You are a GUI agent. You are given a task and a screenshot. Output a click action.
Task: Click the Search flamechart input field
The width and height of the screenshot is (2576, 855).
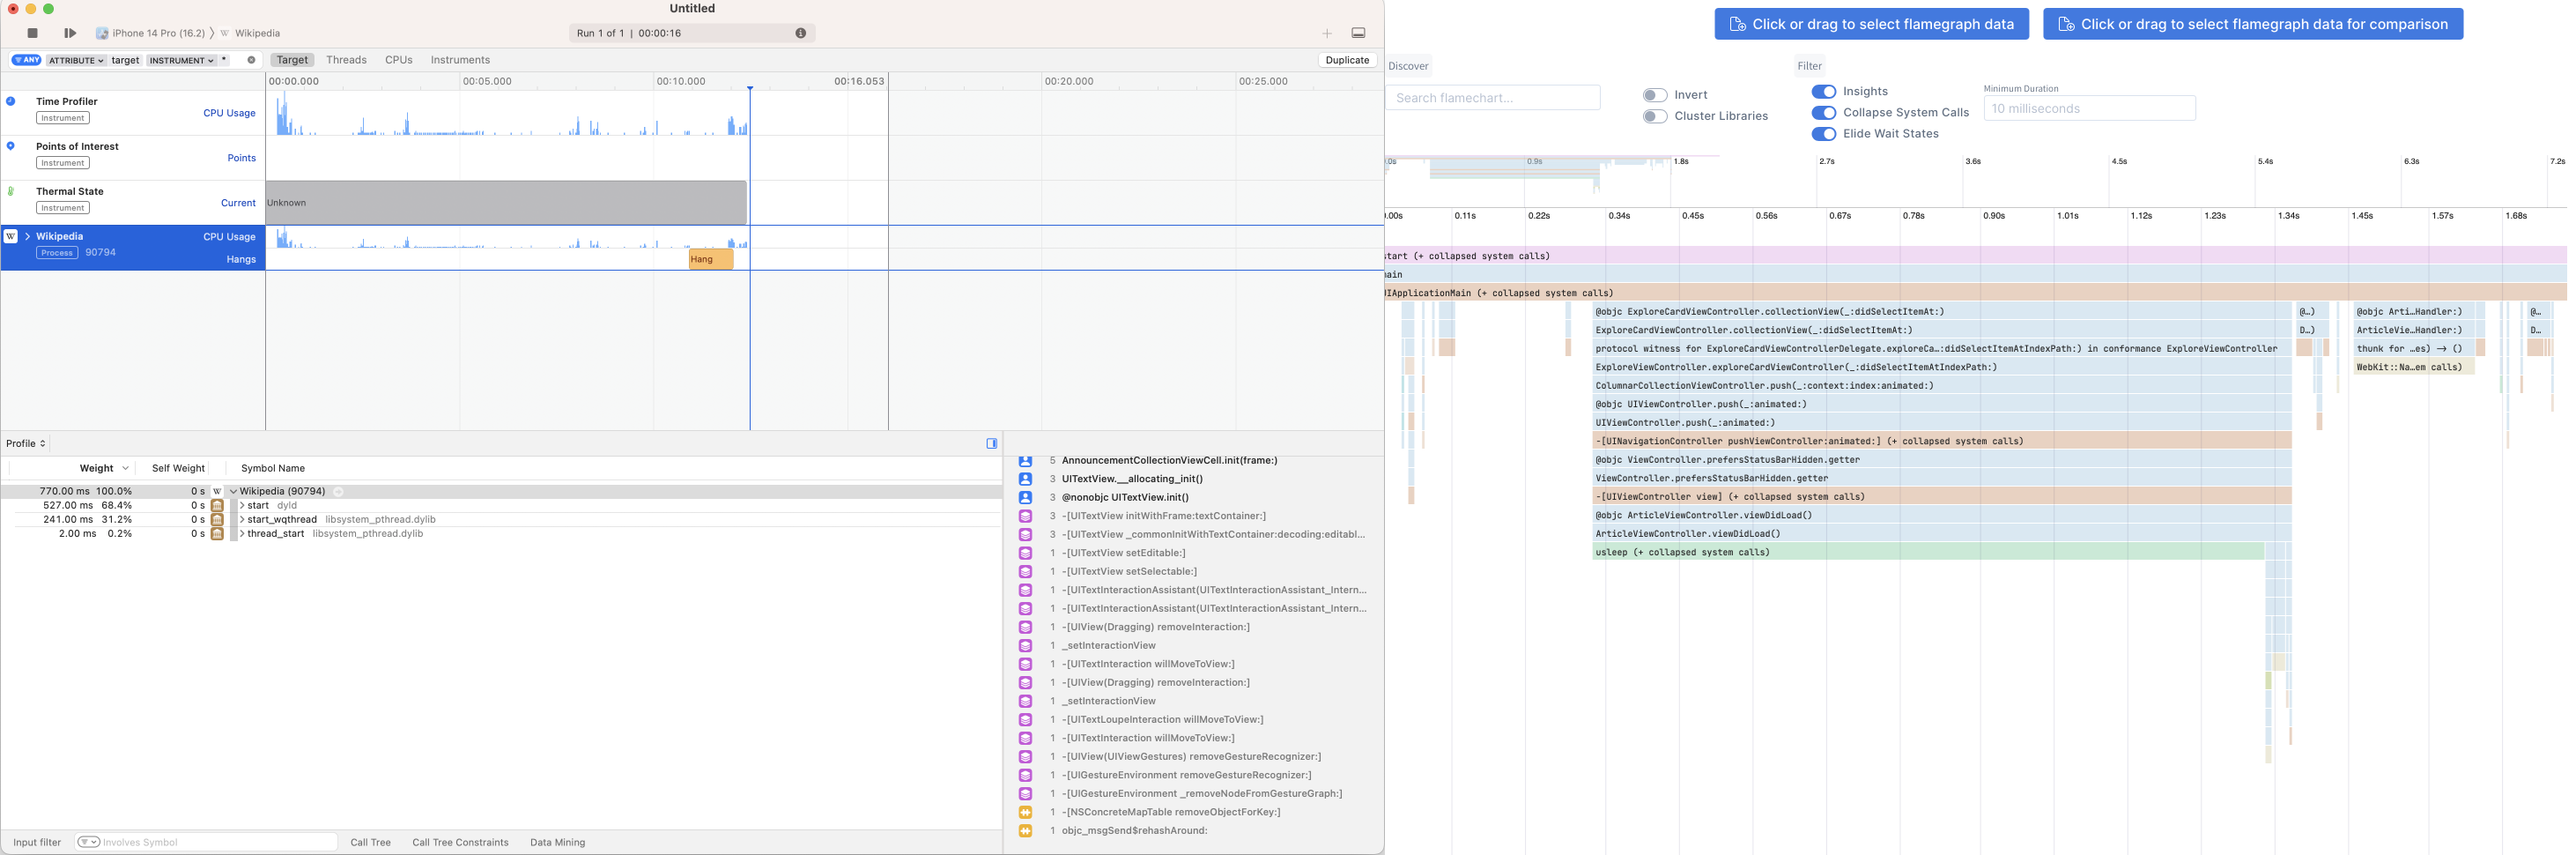click(1492, 97)
